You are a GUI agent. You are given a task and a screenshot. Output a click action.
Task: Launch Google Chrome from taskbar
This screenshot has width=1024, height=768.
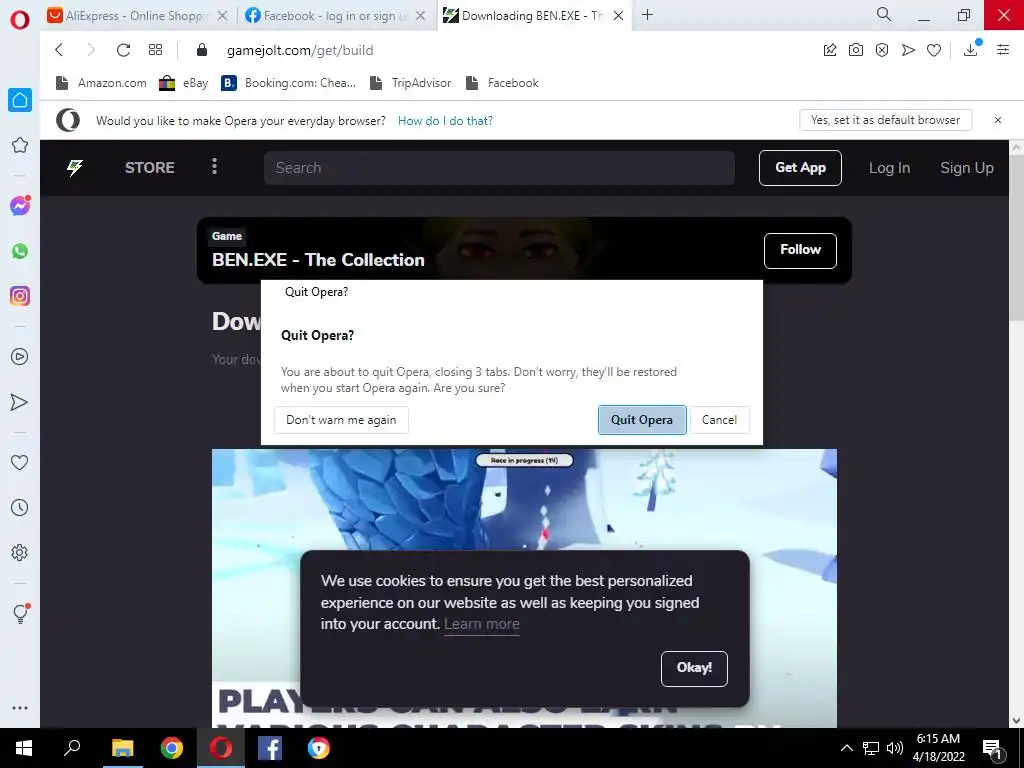click(172, 748)
